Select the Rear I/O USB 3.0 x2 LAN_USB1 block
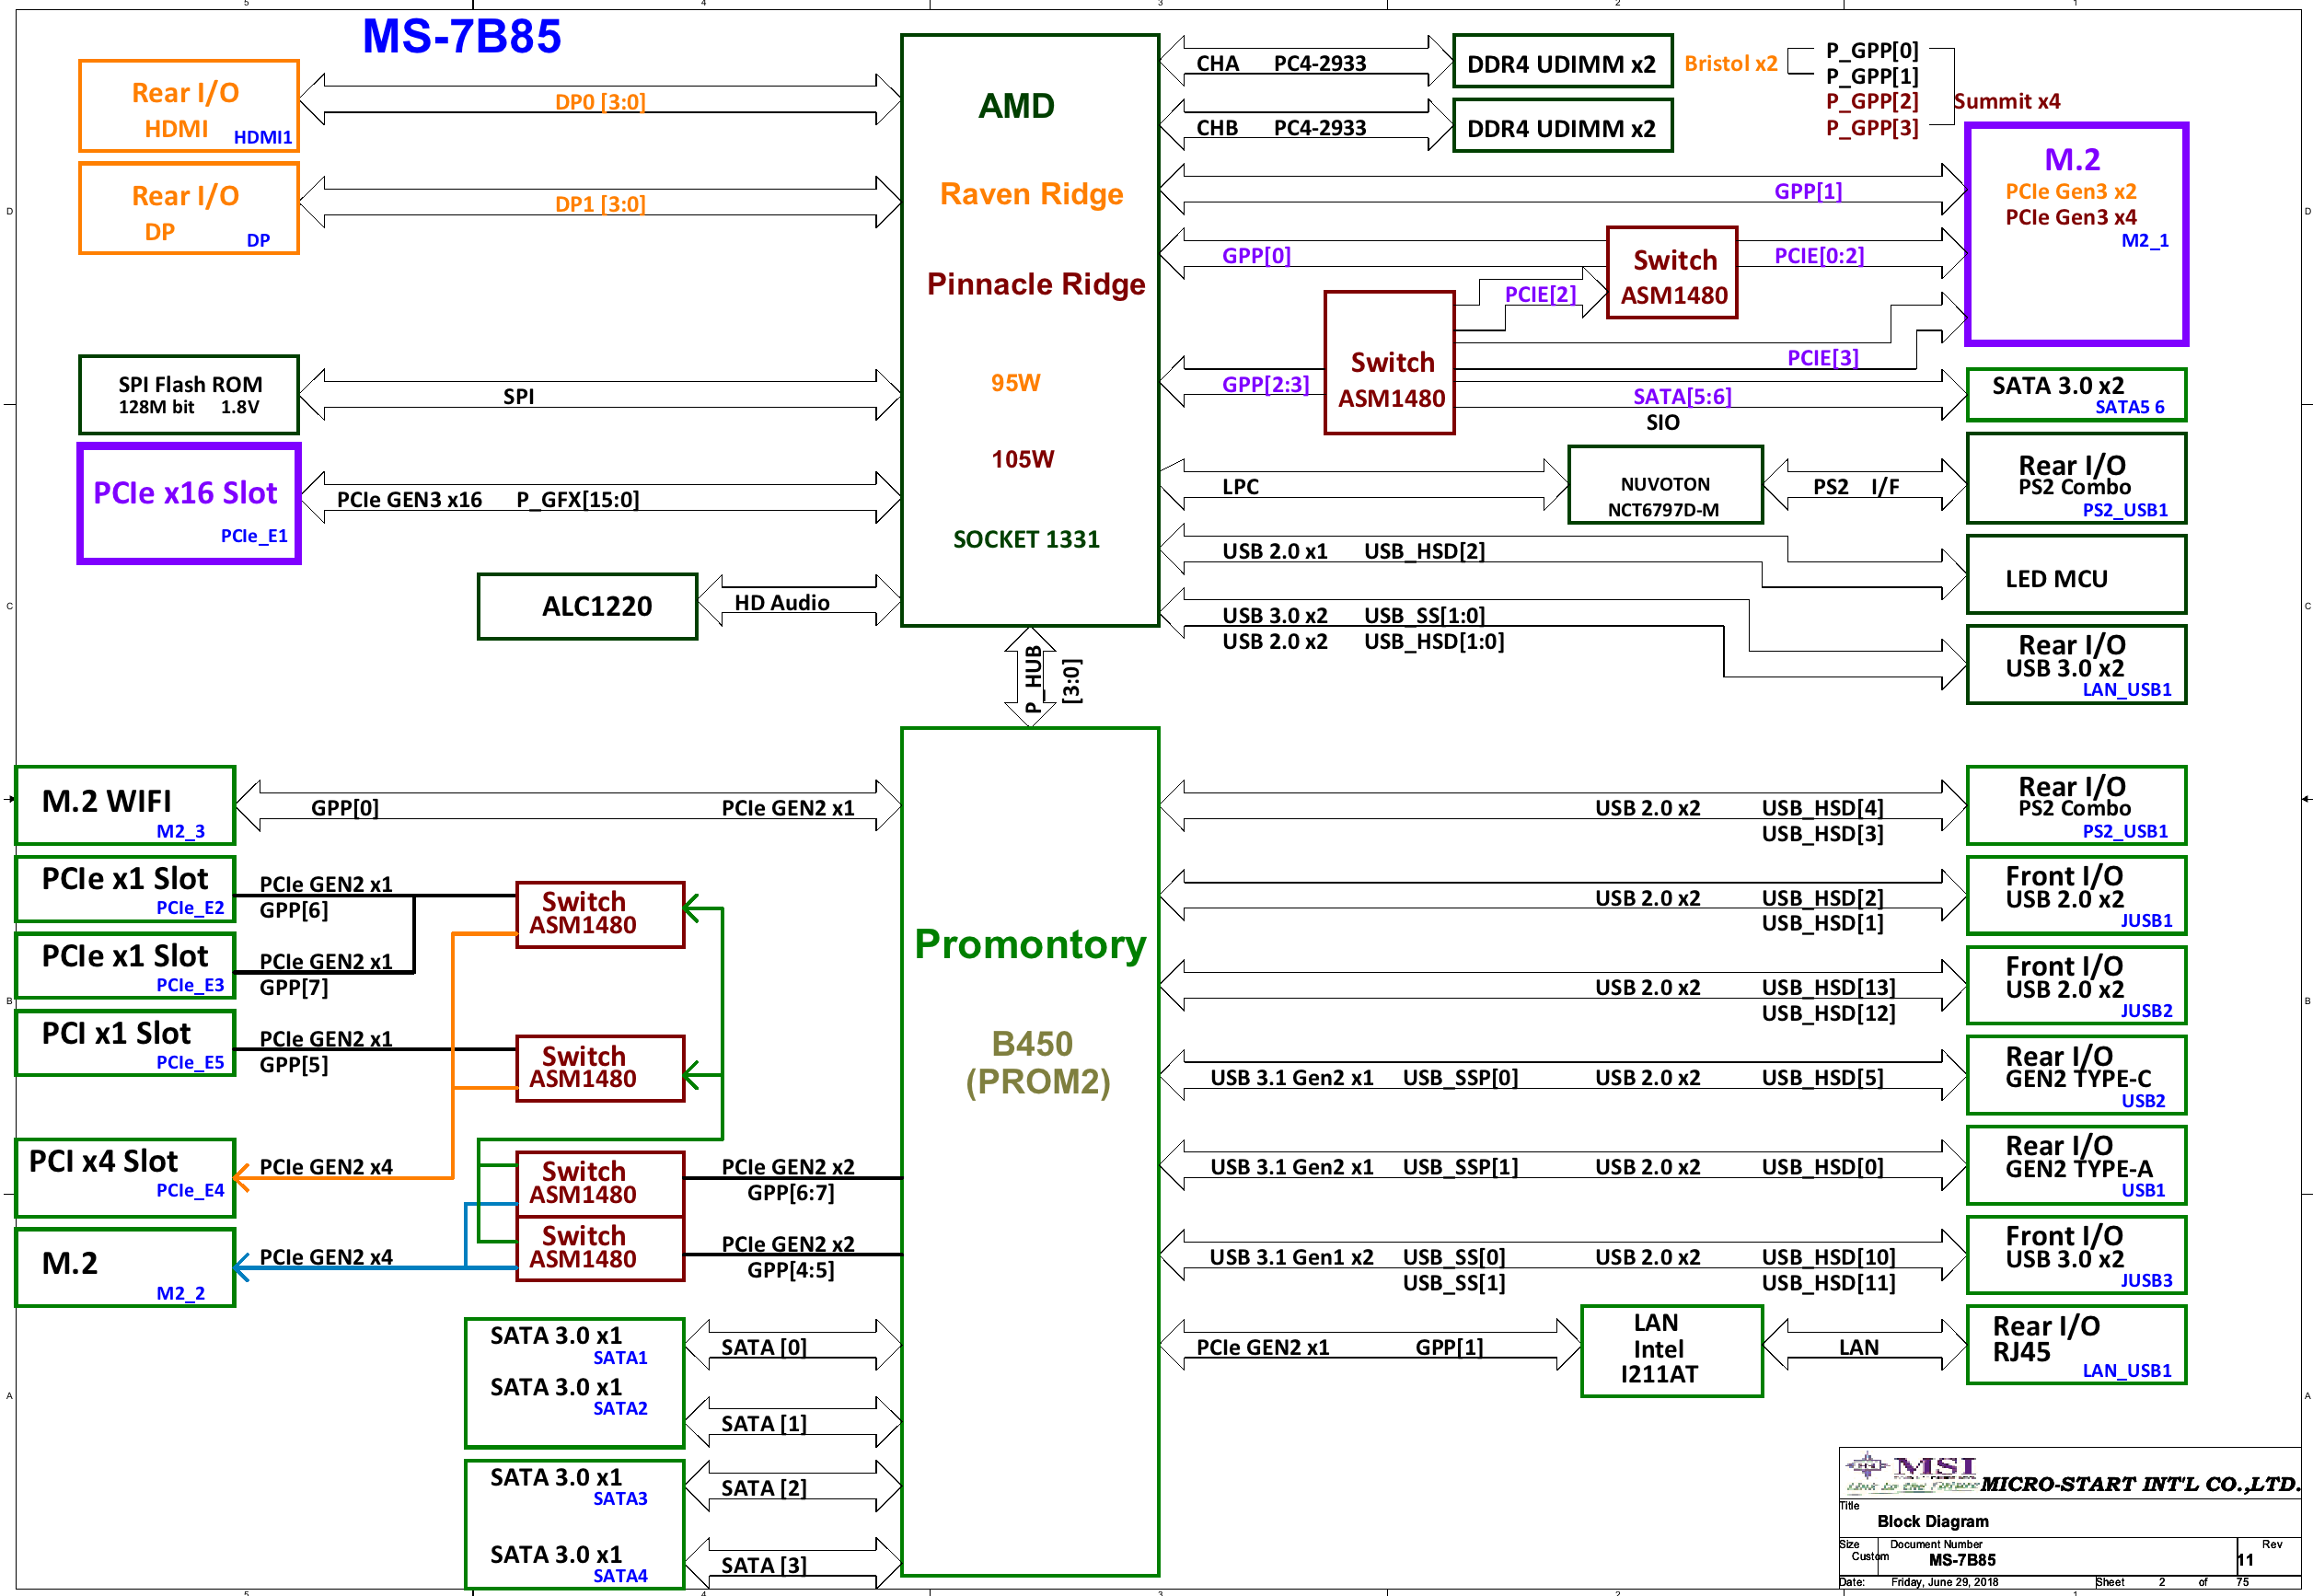2313x1596 pixels. pos(2077,665)
